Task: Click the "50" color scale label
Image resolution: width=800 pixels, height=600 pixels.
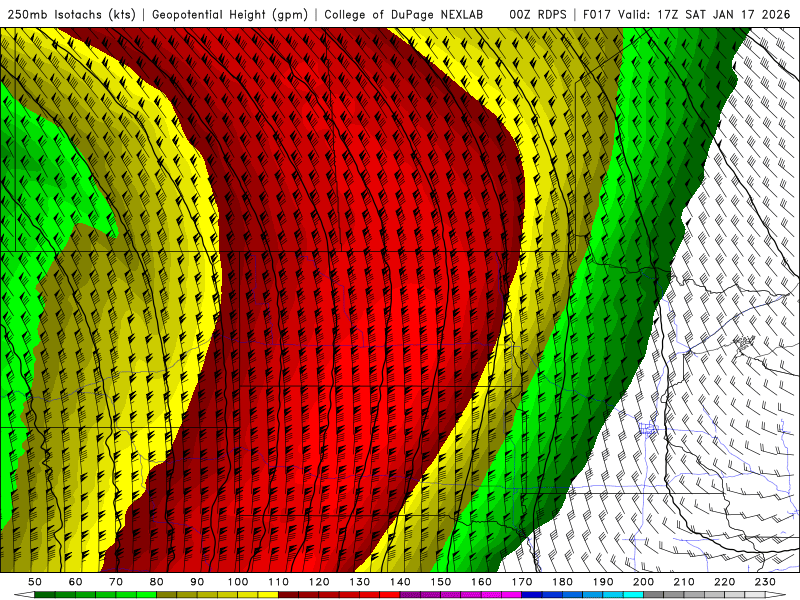Action: coord(35,582)
